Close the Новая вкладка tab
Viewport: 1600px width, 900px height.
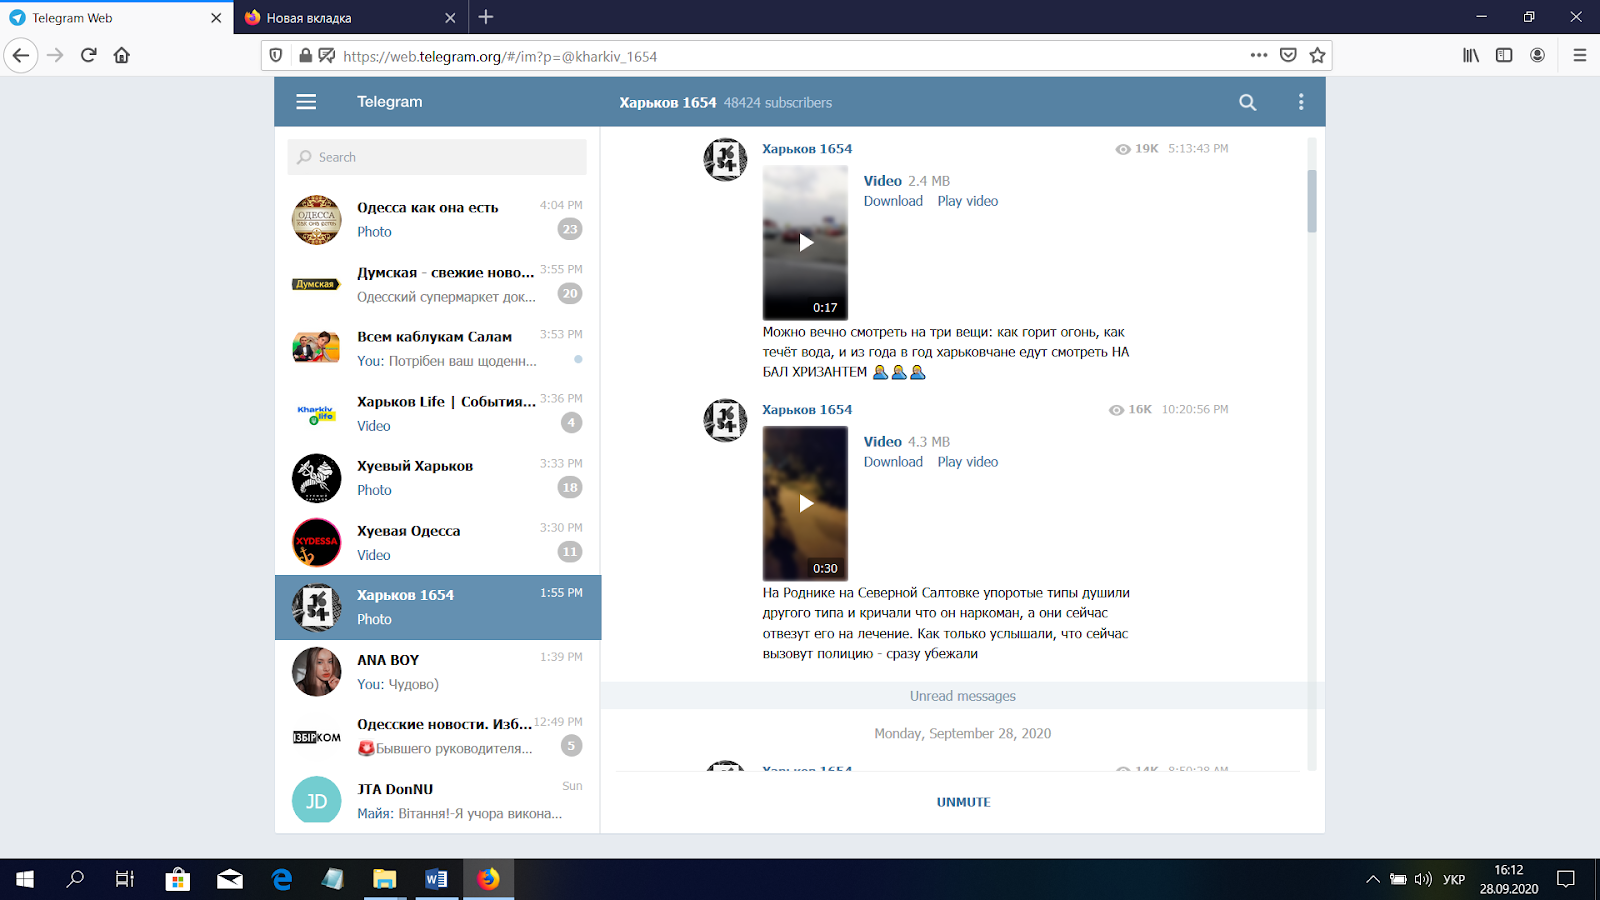[450, 18]
